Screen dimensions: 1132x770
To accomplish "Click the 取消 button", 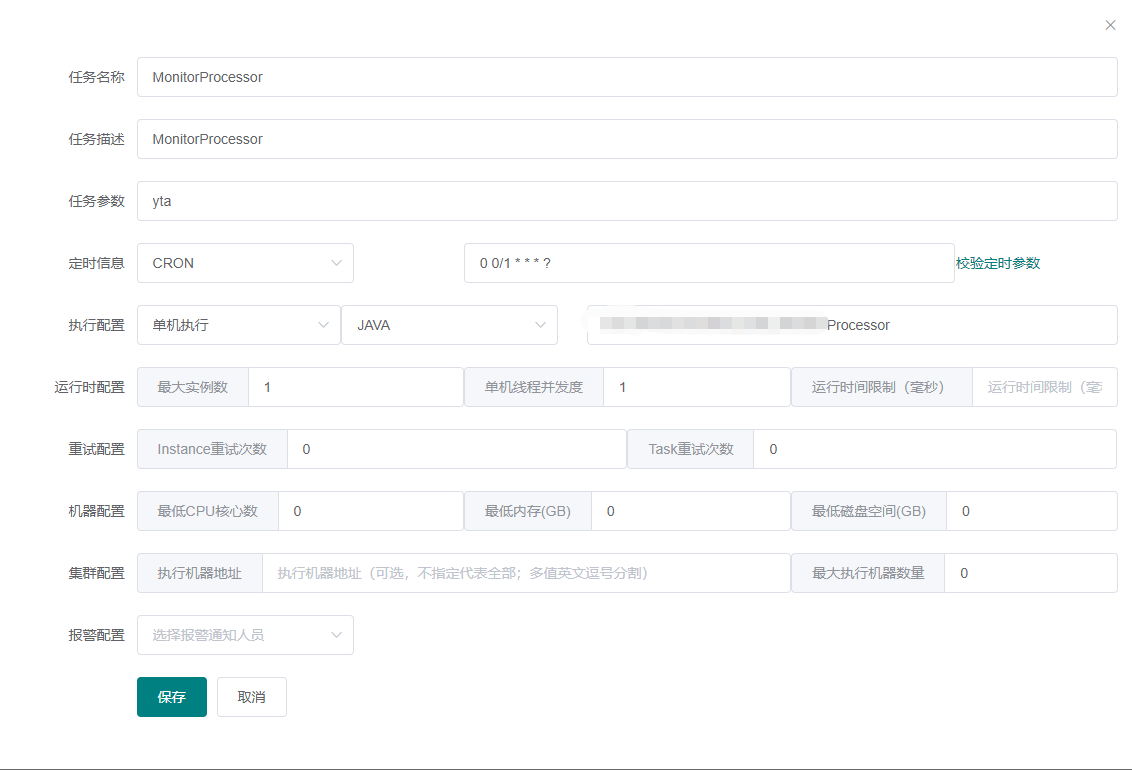I will 252,698.
